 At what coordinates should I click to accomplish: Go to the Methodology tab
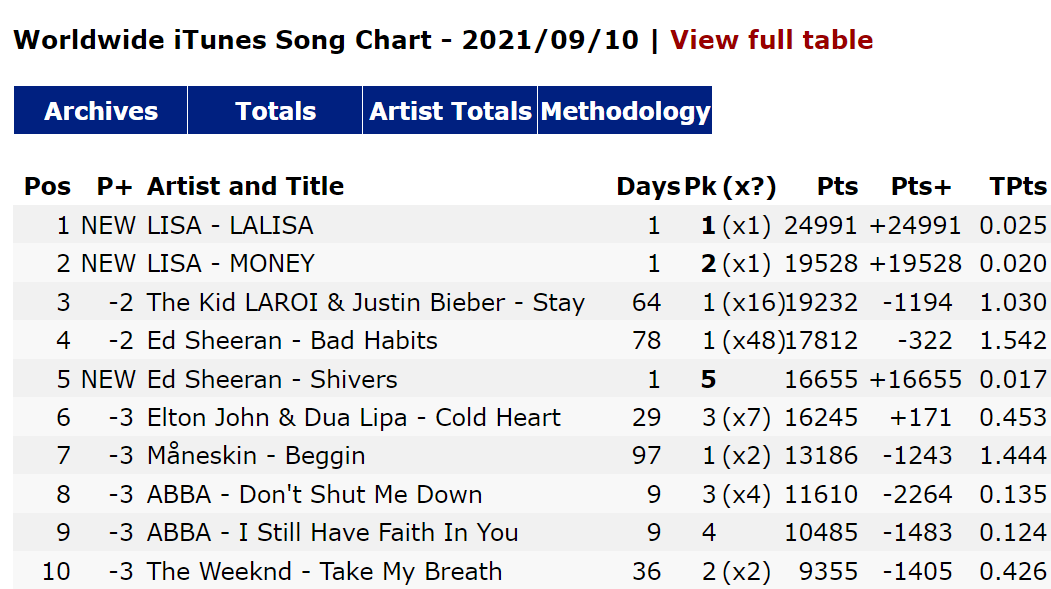[x=625, y=111]
